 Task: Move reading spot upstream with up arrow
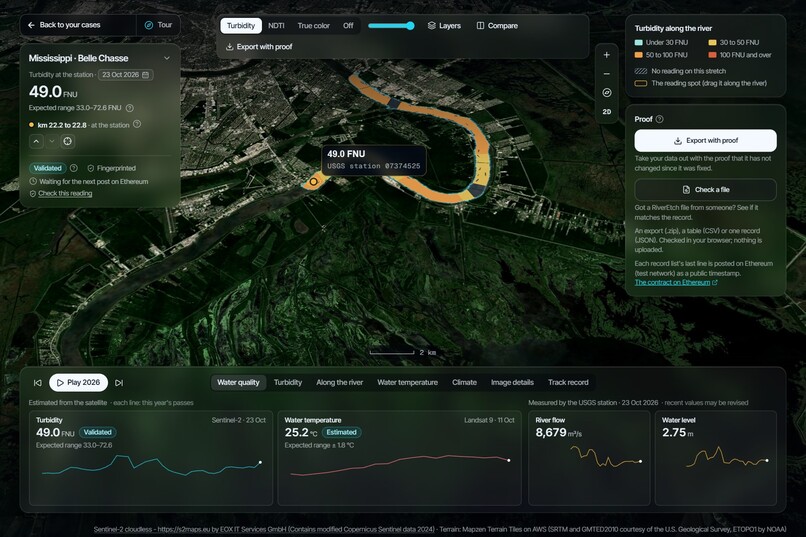coord(36,141)
